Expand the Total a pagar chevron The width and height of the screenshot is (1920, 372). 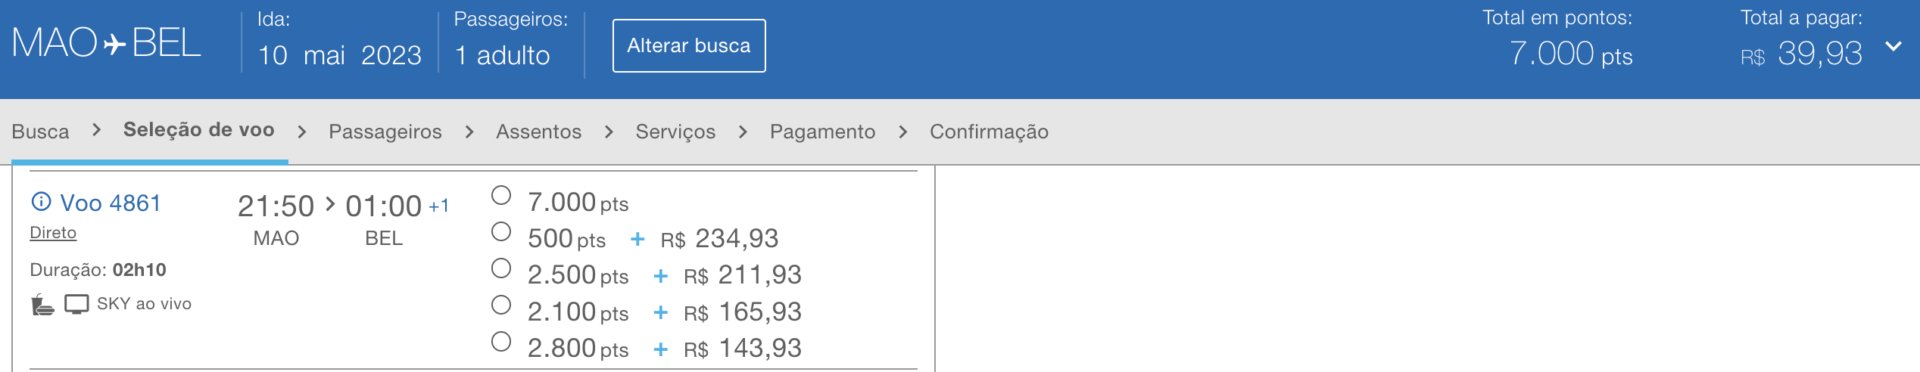point(1893,46)
